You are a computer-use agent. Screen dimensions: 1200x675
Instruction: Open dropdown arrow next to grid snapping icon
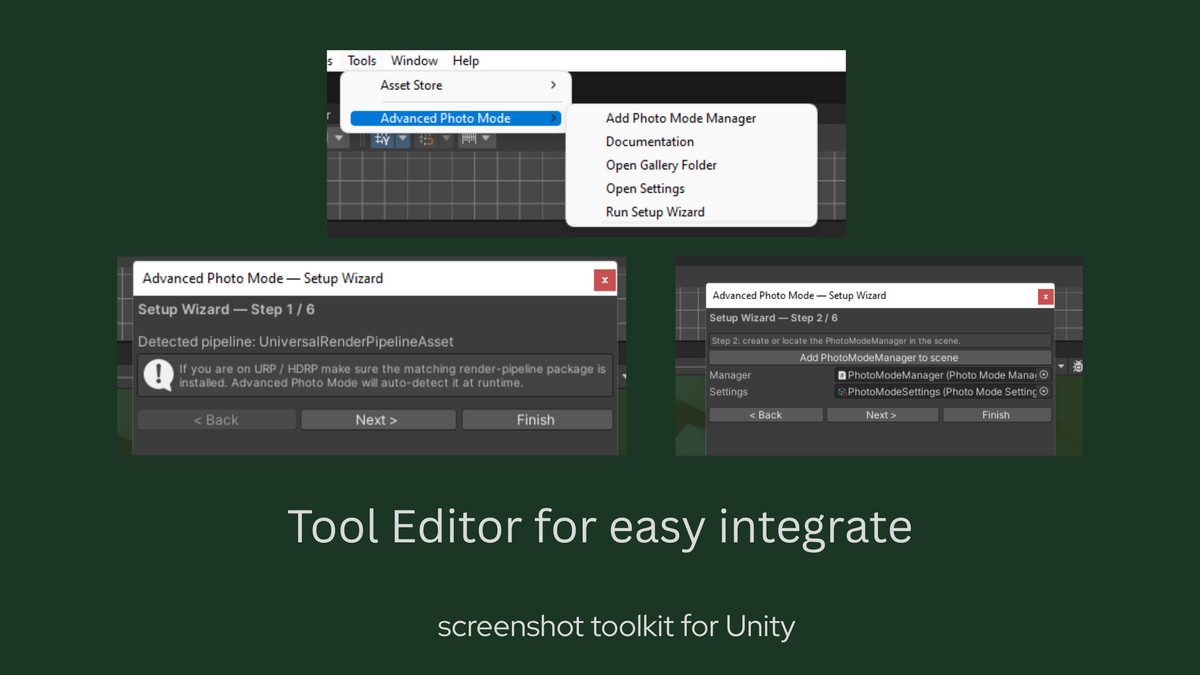coord(403,140)
